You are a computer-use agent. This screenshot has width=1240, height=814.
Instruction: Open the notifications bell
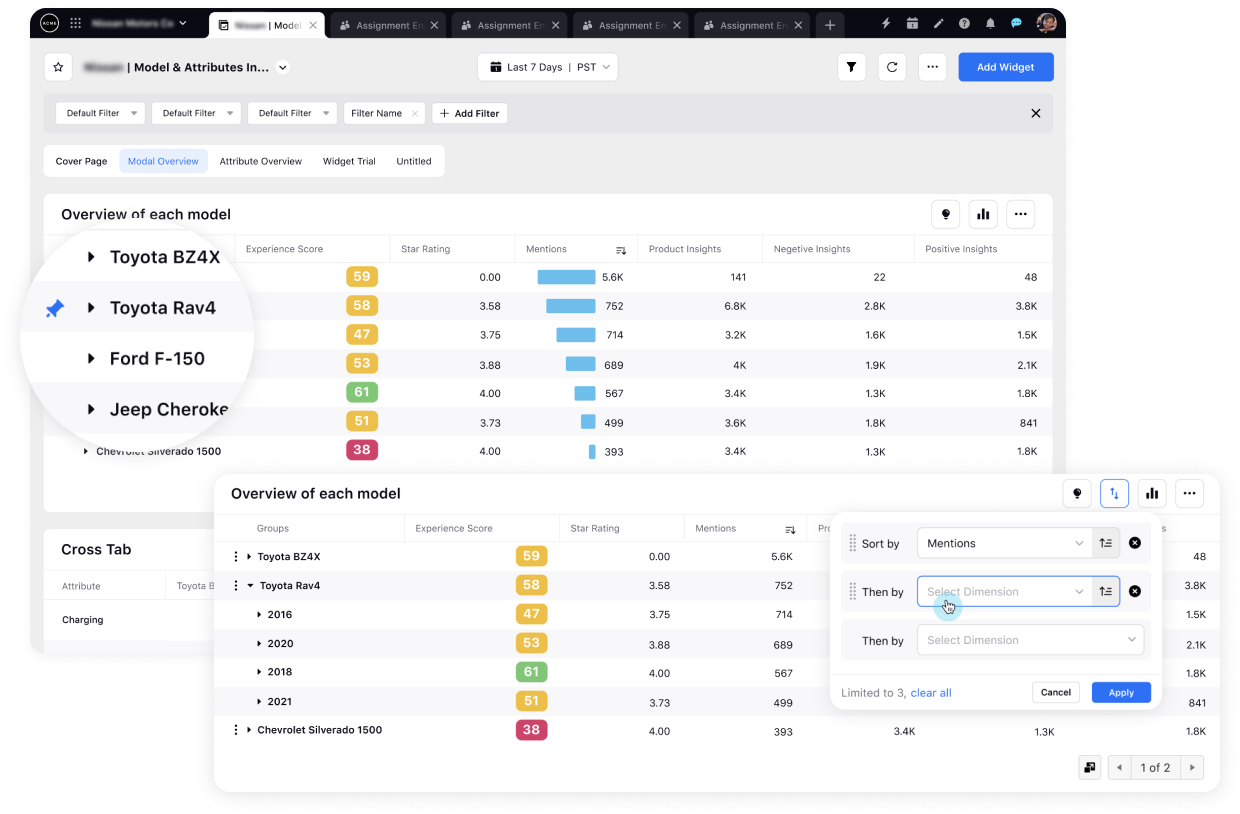click(989, 22)
